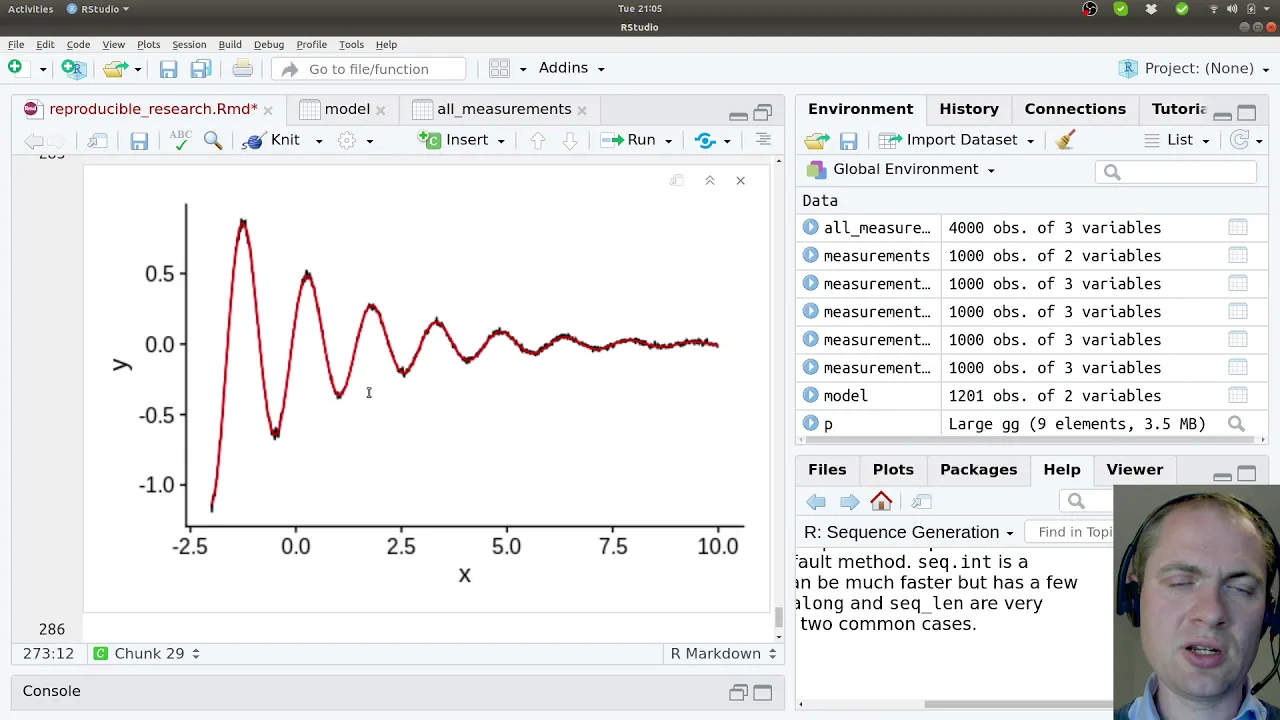Screen dimensions: 1280x720
Task: Expand the all_measure... data entry
Action: click(x=811, y=228)
